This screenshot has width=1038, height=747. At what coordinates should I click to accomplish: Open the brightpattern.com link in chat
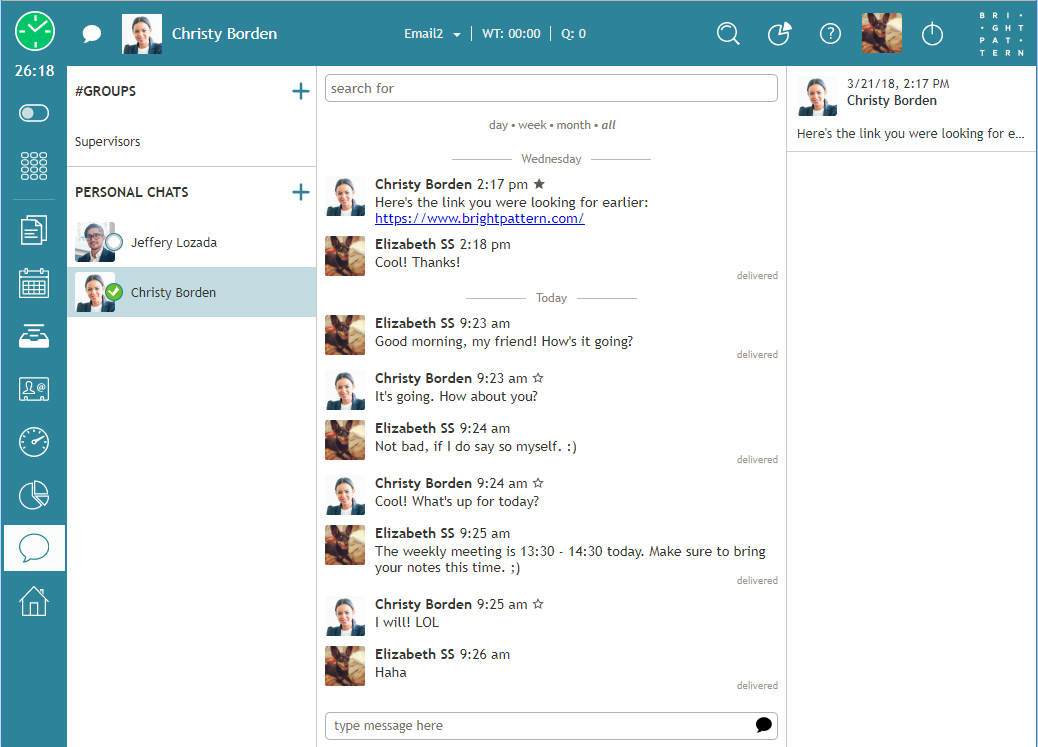click(x=479, y=219)
